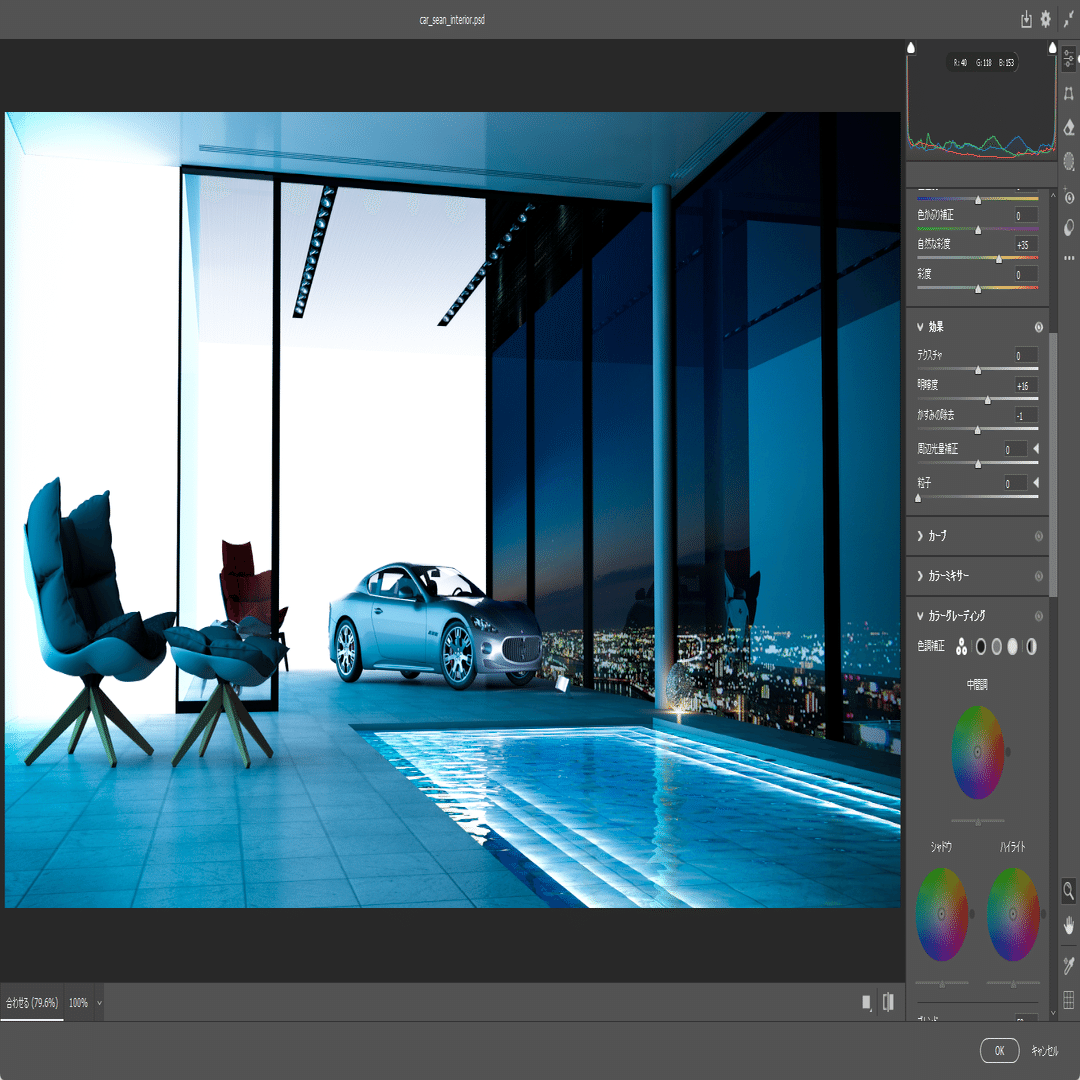The height and width of the screenshot is (1080, 1080).
Task: Toggle visibility of カラーミキサー panel edits
Action: pos(1039,576)
